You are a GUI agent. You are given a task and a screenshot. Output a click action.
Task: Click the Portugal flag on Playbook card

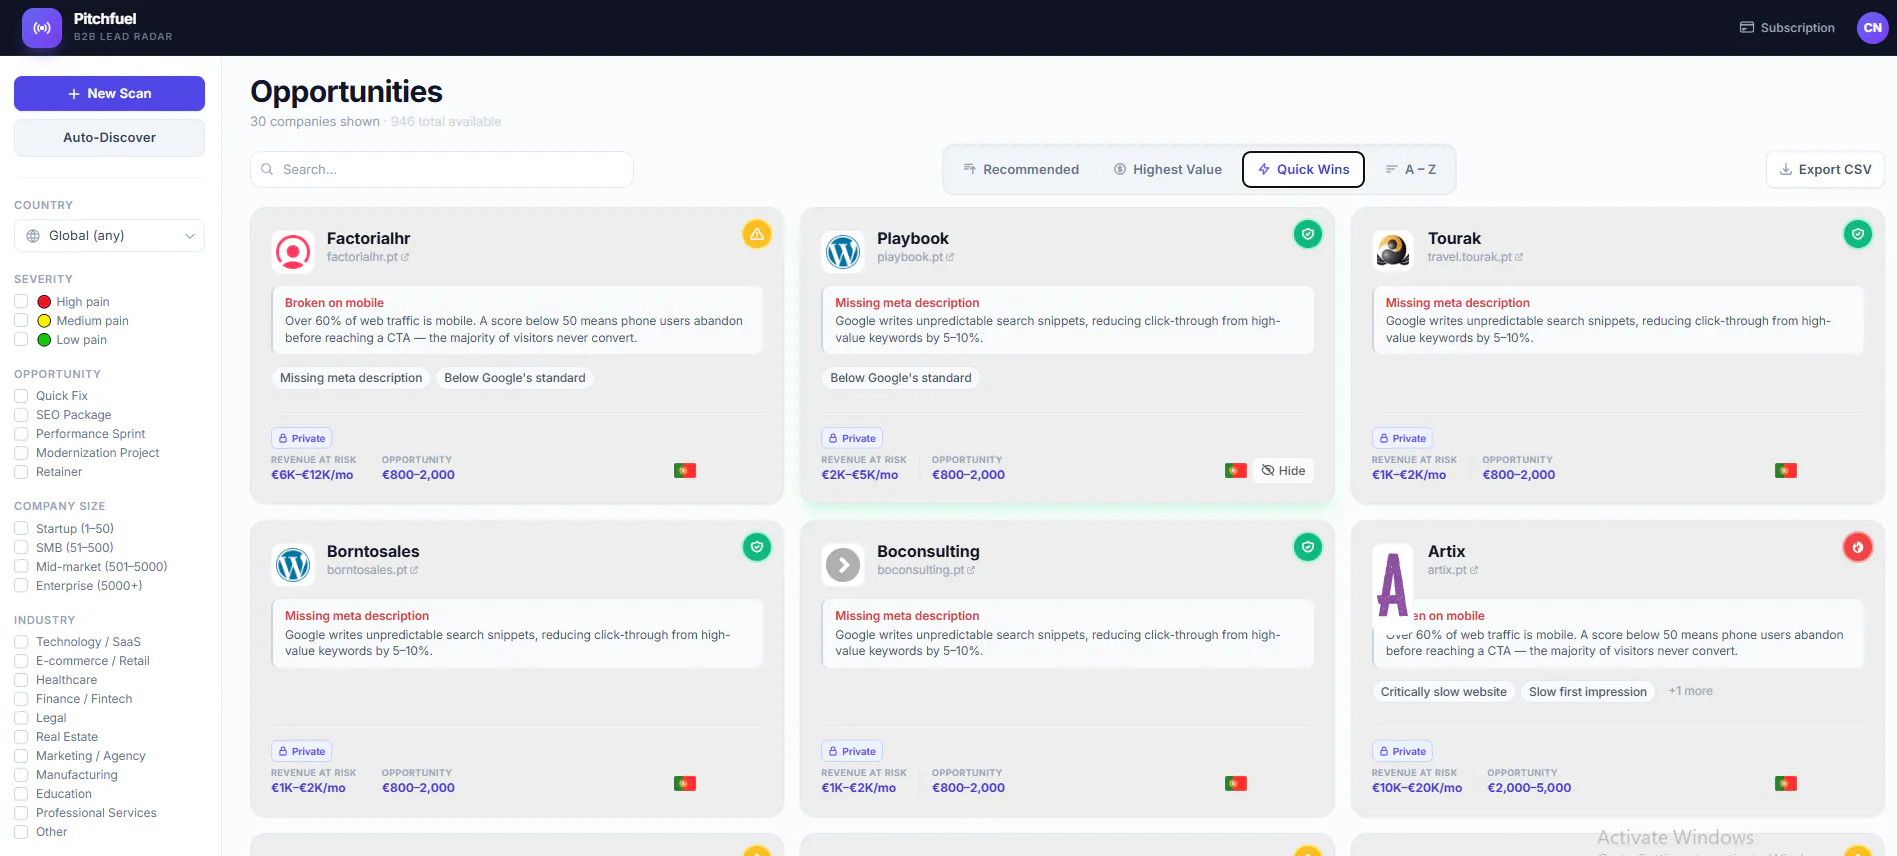(1236, 470)
